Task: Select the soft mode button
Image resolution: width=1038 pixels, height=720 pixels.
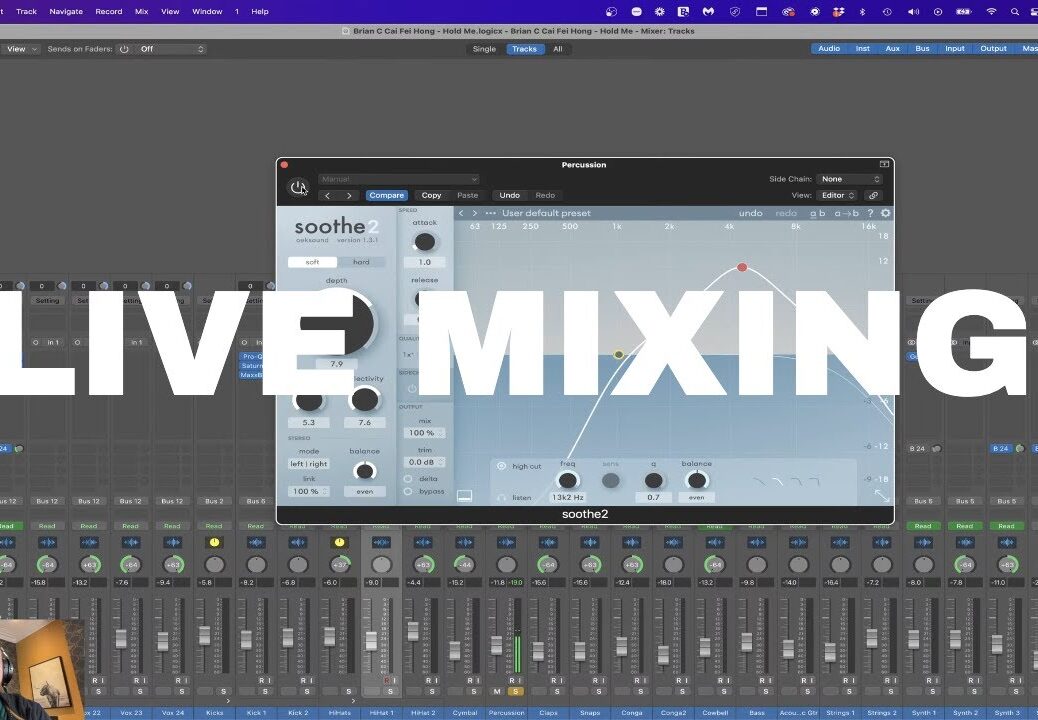Action: pos(312,262)
